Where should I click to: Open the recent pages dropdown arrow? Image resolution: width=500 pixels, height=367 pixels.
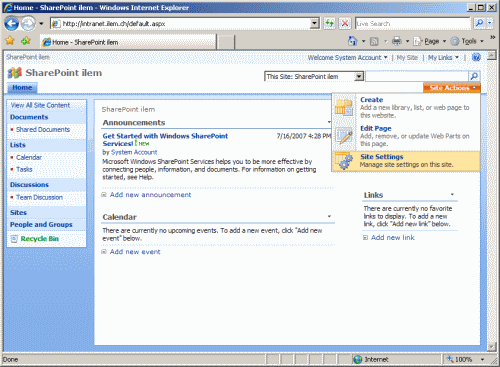coord(41,24)
